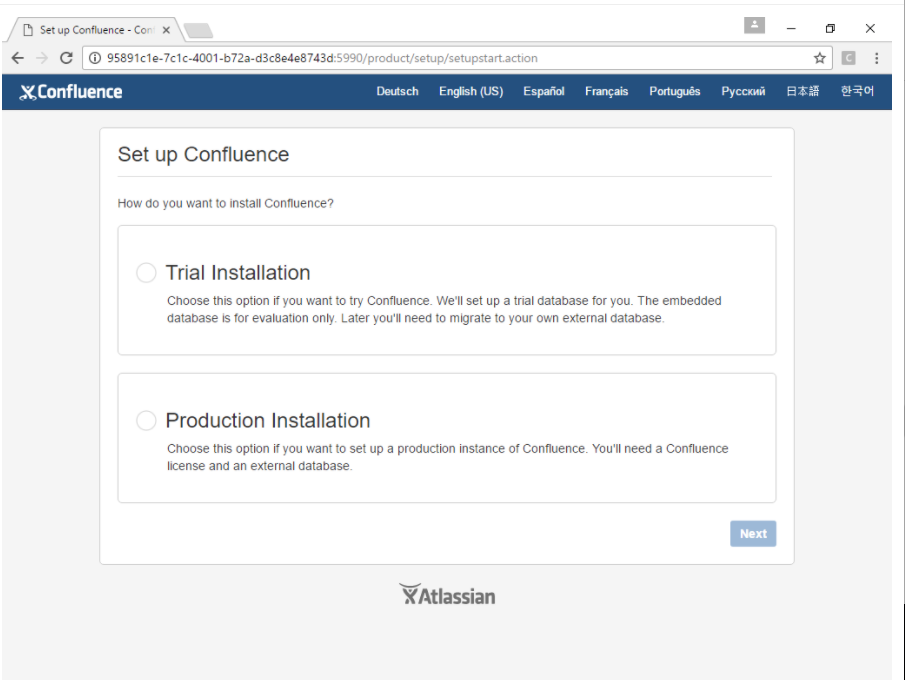This screenshot has width=905, height=680.
Task: Click the Chrome profile user icon
Action: click(754, 25)
